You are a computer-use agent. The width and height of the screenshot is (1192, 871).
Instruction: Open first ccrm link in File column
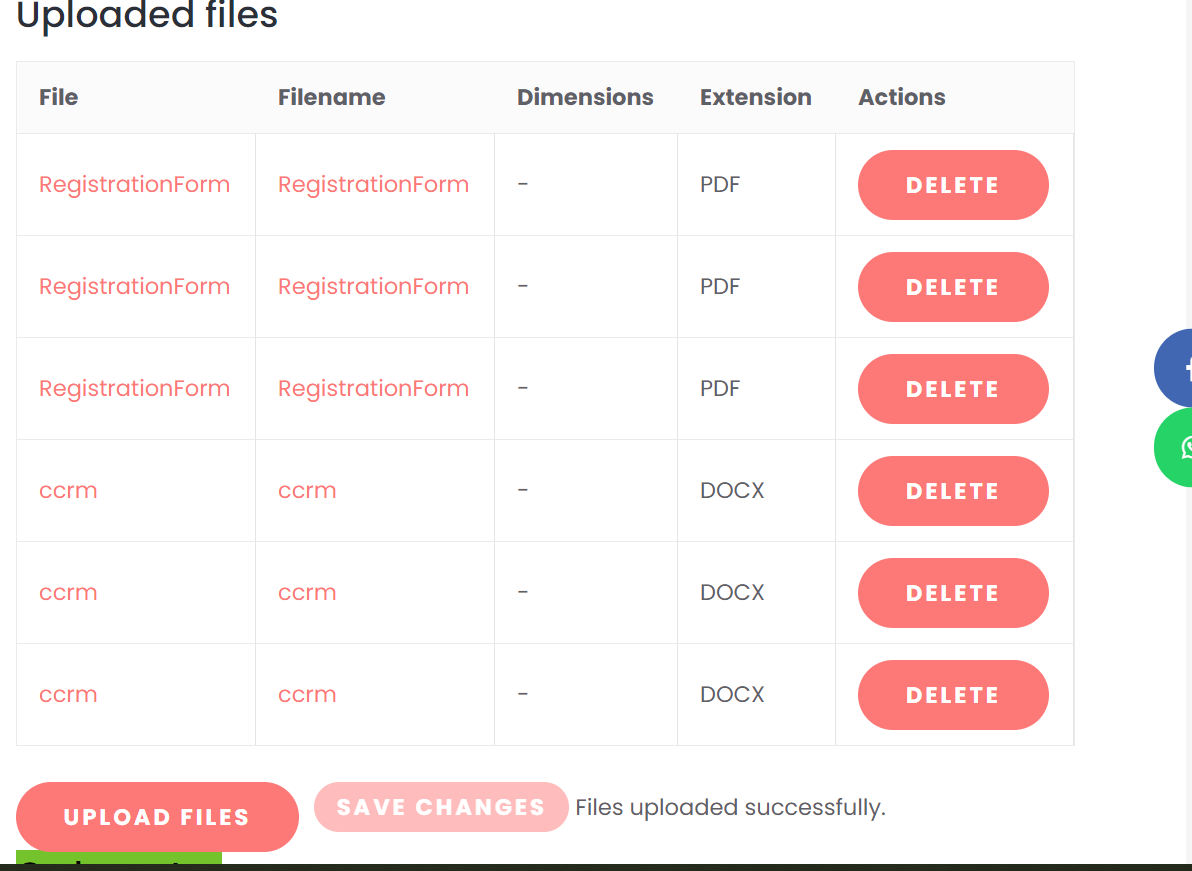coord(68,490)
